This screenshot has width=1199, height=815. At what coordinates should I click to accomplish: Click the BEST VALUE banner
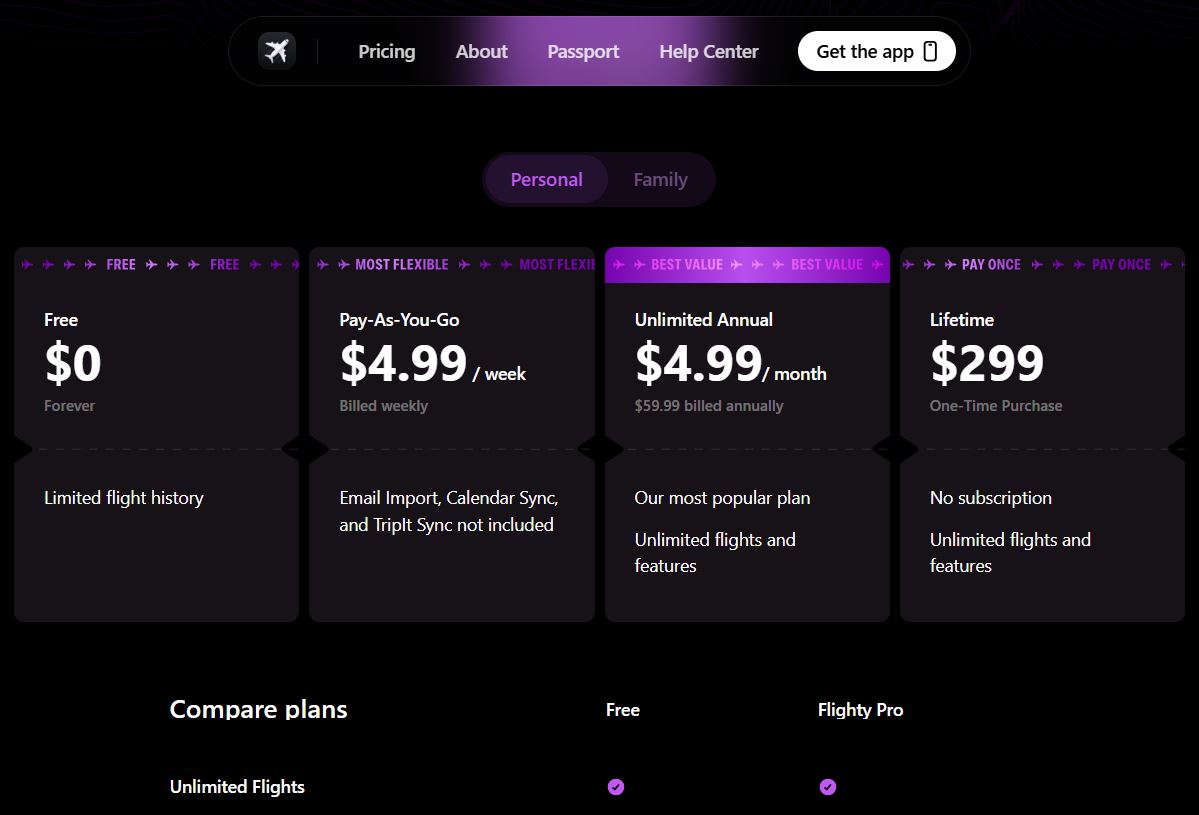point(747,265)
